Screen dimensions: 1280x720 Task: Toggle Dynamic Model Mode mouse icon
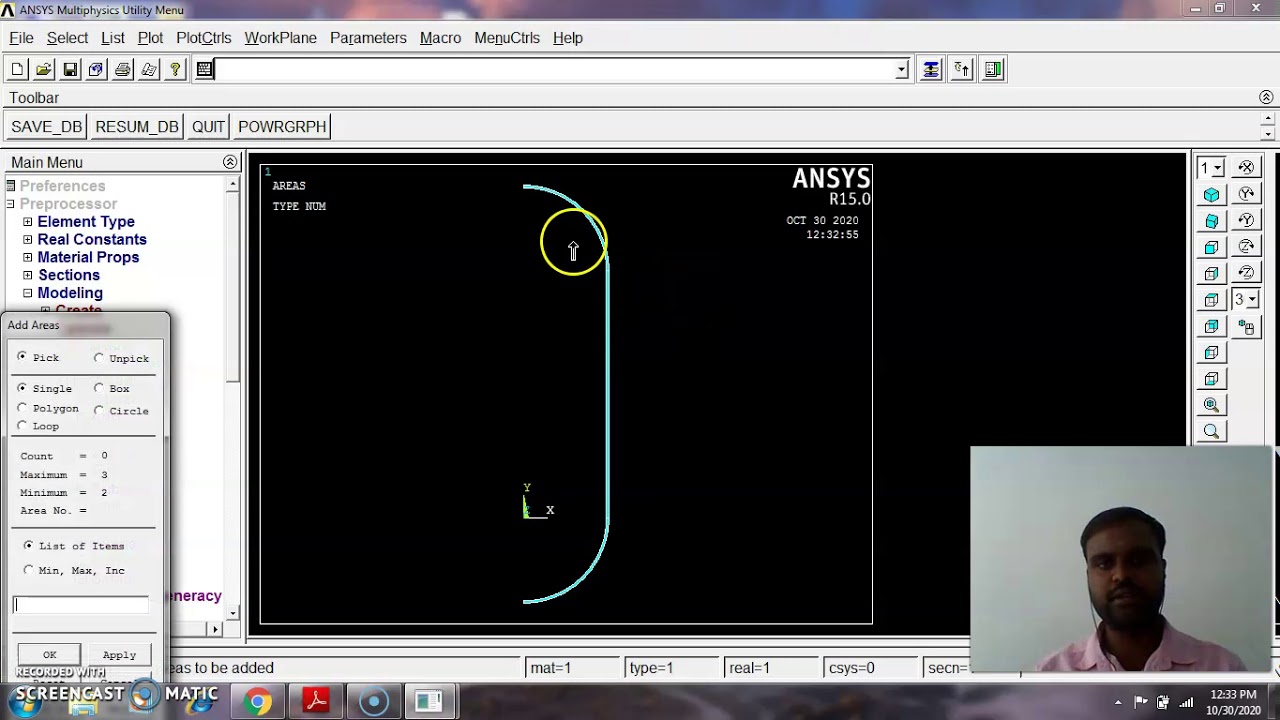[x=1246, y=326]
